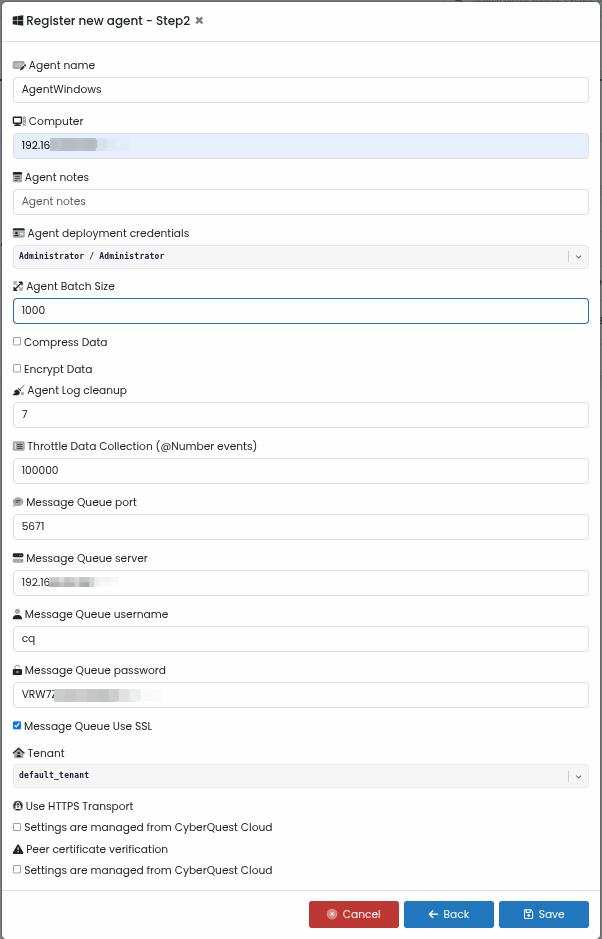The height and width of the screenshot is (939, 602).
Task: Focus the Message Queue port field
Action: pyautogui.click(x=301, y=527)
